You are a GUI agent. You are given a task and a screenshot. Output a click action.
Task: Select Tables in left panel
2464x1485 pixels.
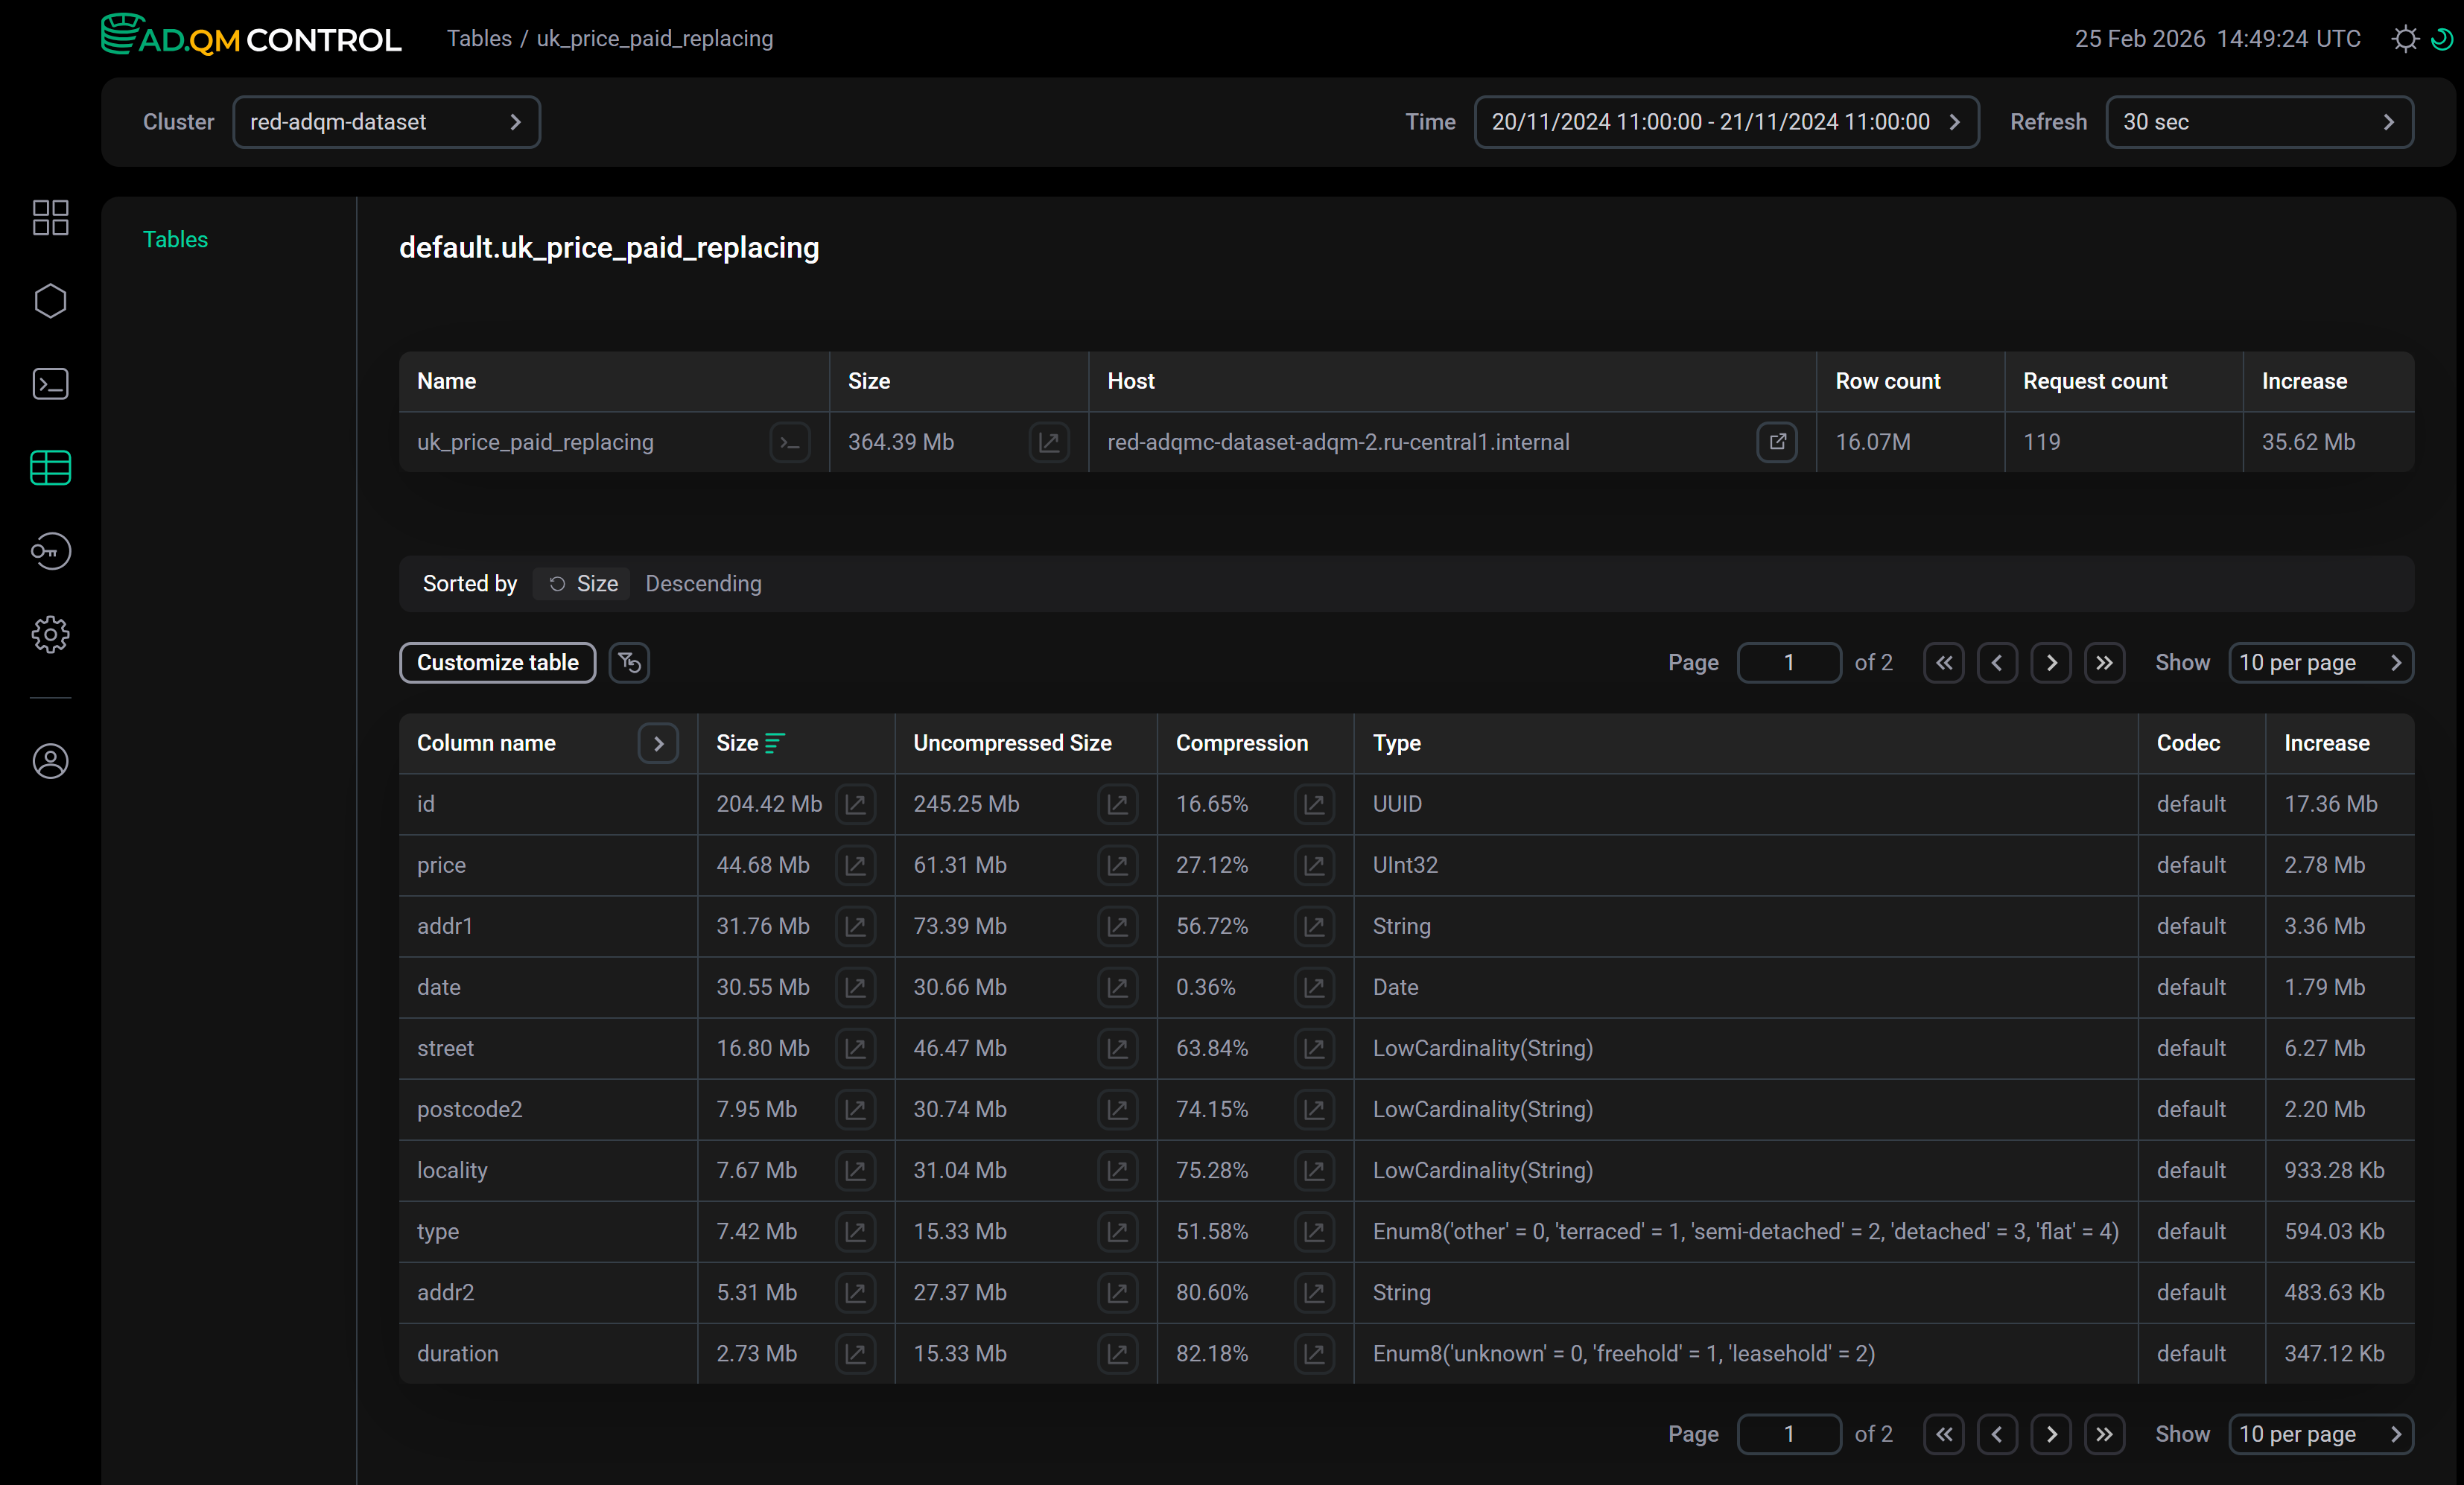point(175,239)
